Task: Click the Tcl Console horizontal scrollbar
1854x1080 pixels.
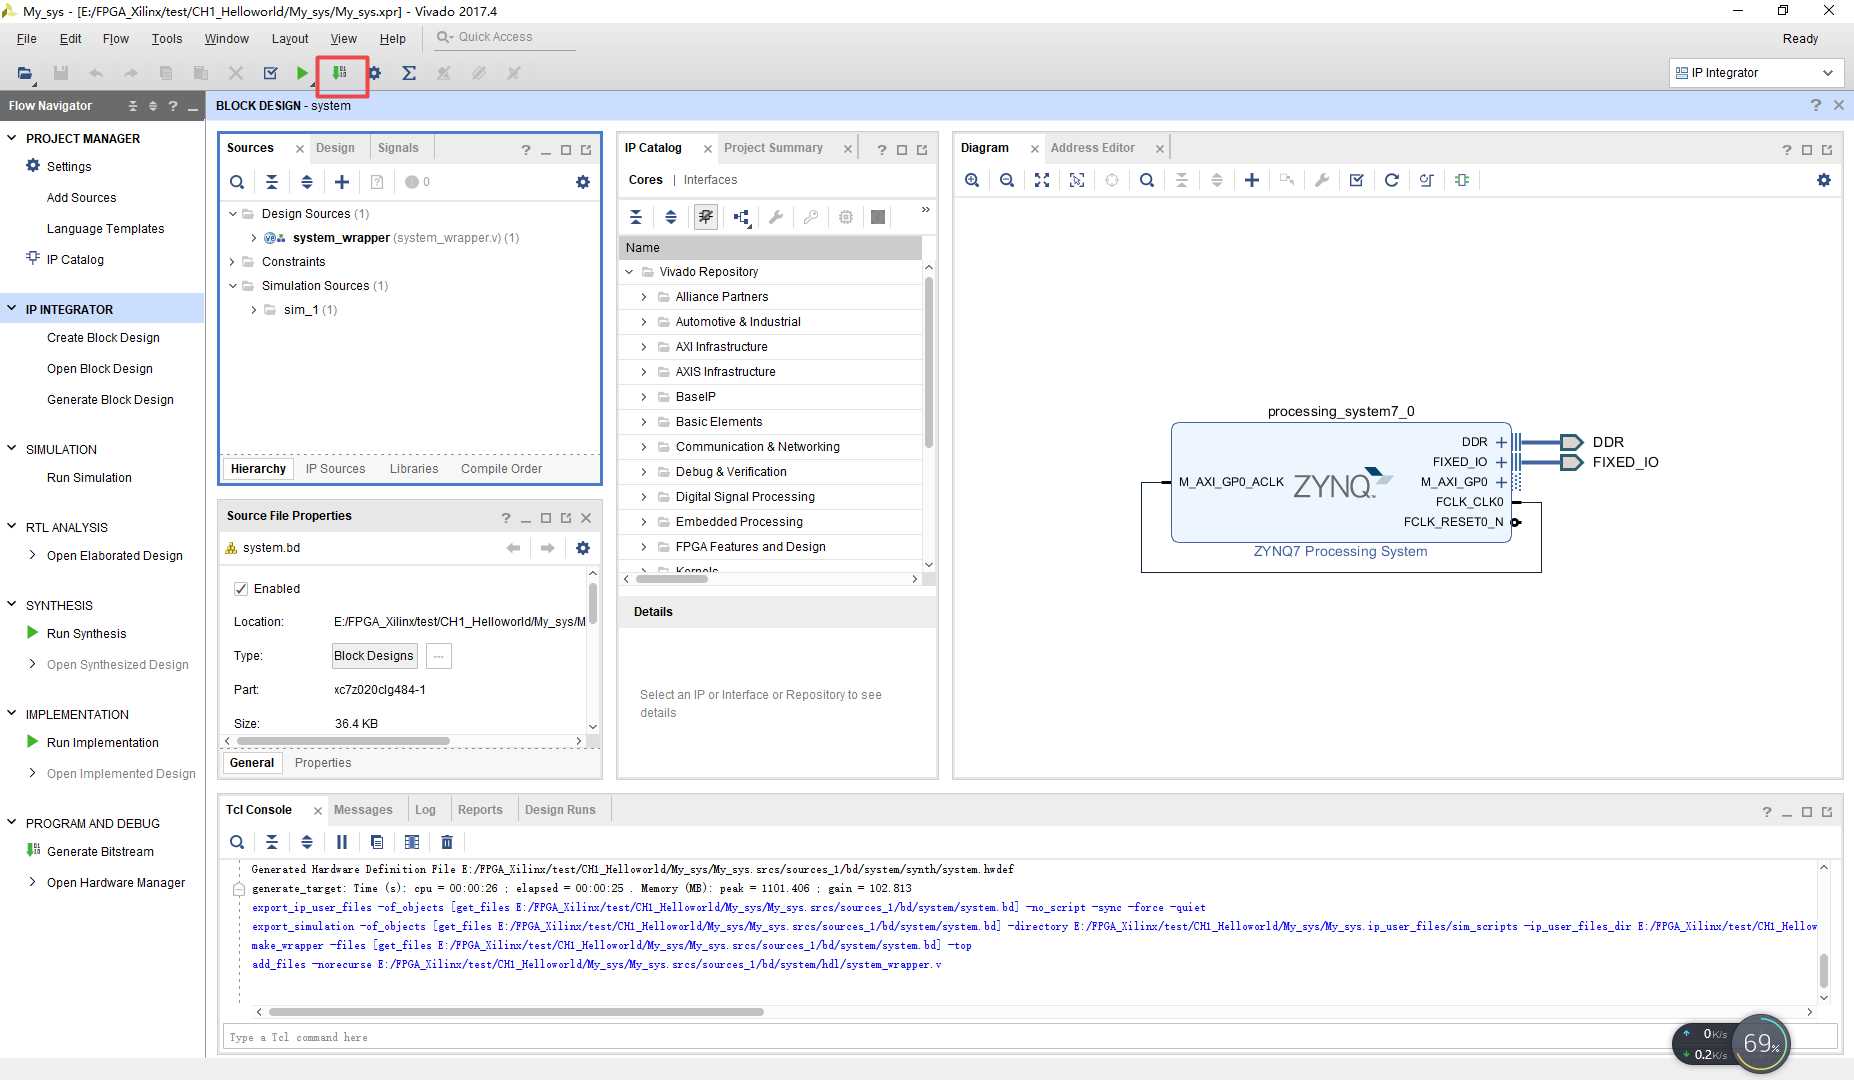Action: (x=516, y=1012)
